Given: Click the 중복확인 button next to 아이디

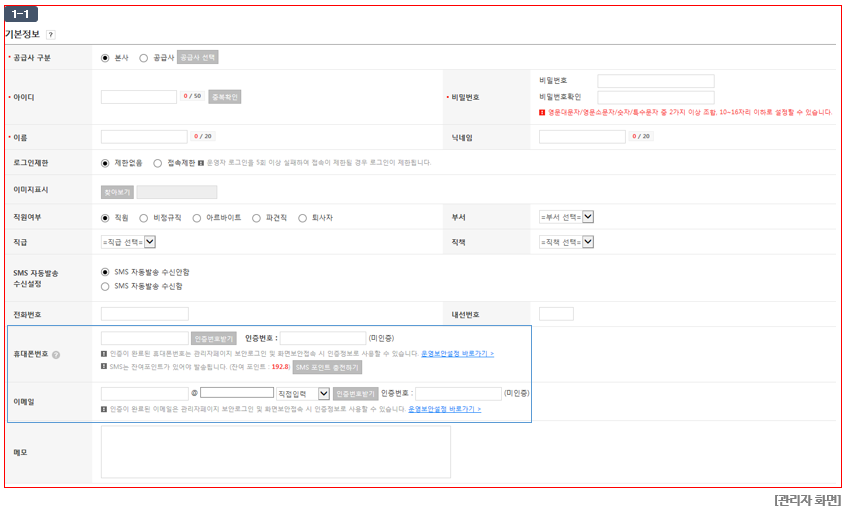Looking at the screenshot, I should point(224,97).
